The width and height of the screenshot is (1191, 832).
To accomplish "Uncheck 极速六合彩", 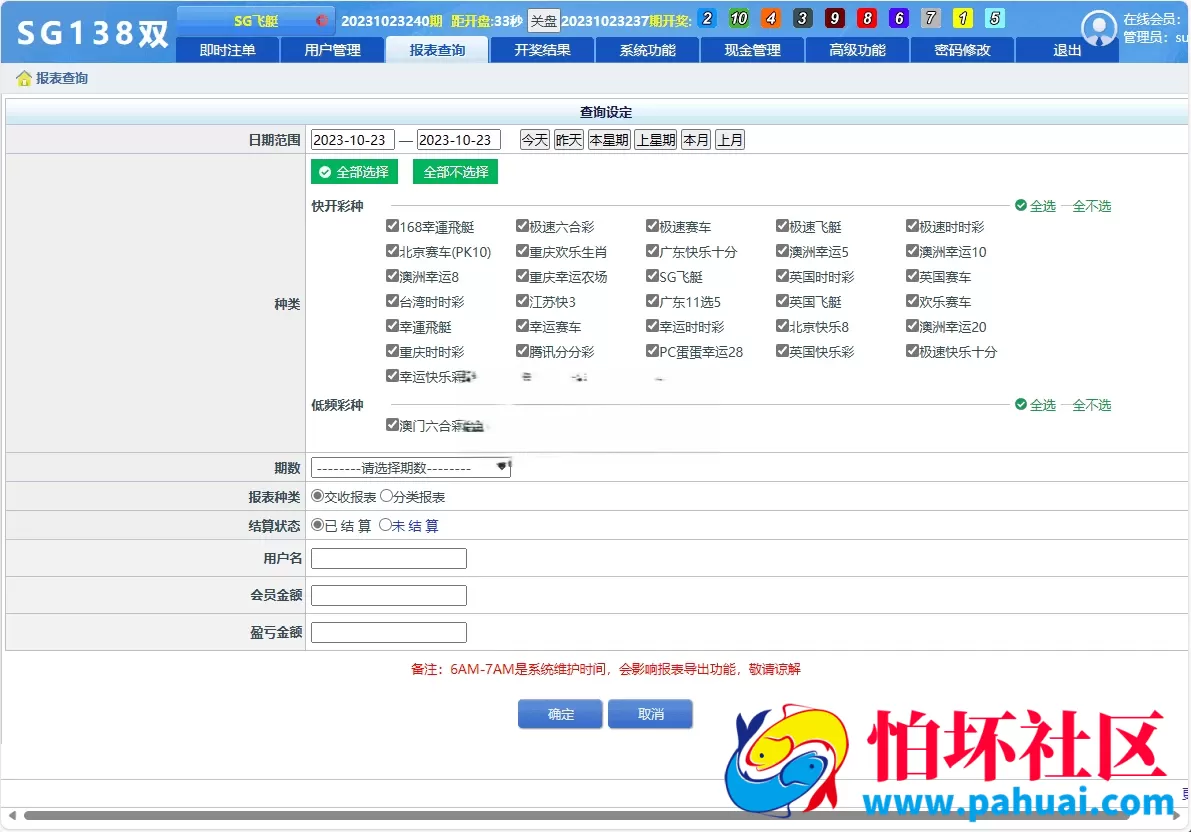I will (522, 226).
